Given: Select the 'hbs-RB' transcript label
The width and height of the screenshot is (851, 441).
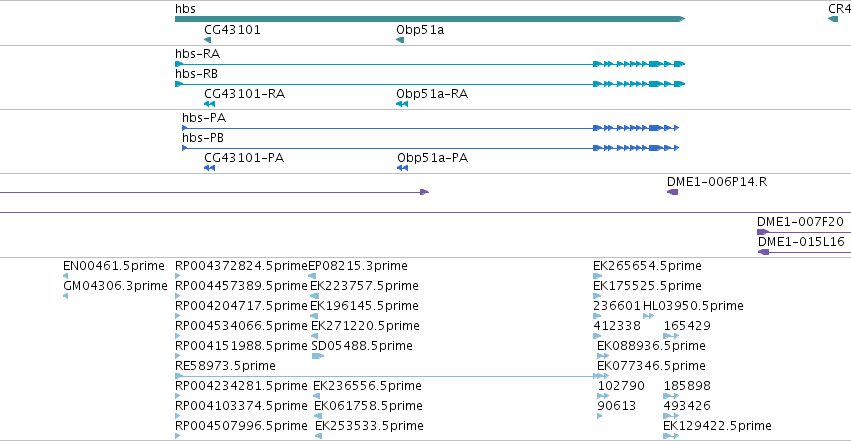Looking at the screenshot, I should point(196,74).
